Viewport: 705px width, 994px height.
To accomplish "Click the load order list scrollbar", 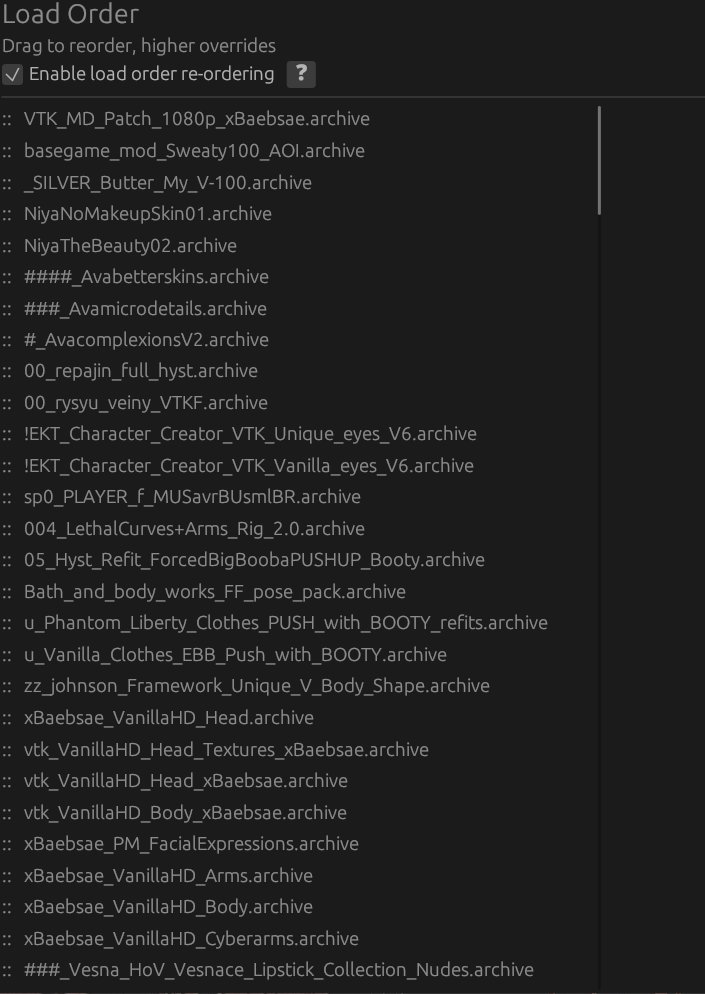I will [599, 160].
